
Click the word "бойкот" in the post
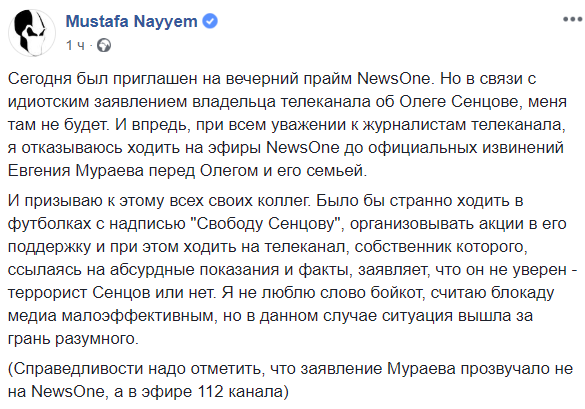[x=398, y=293]
